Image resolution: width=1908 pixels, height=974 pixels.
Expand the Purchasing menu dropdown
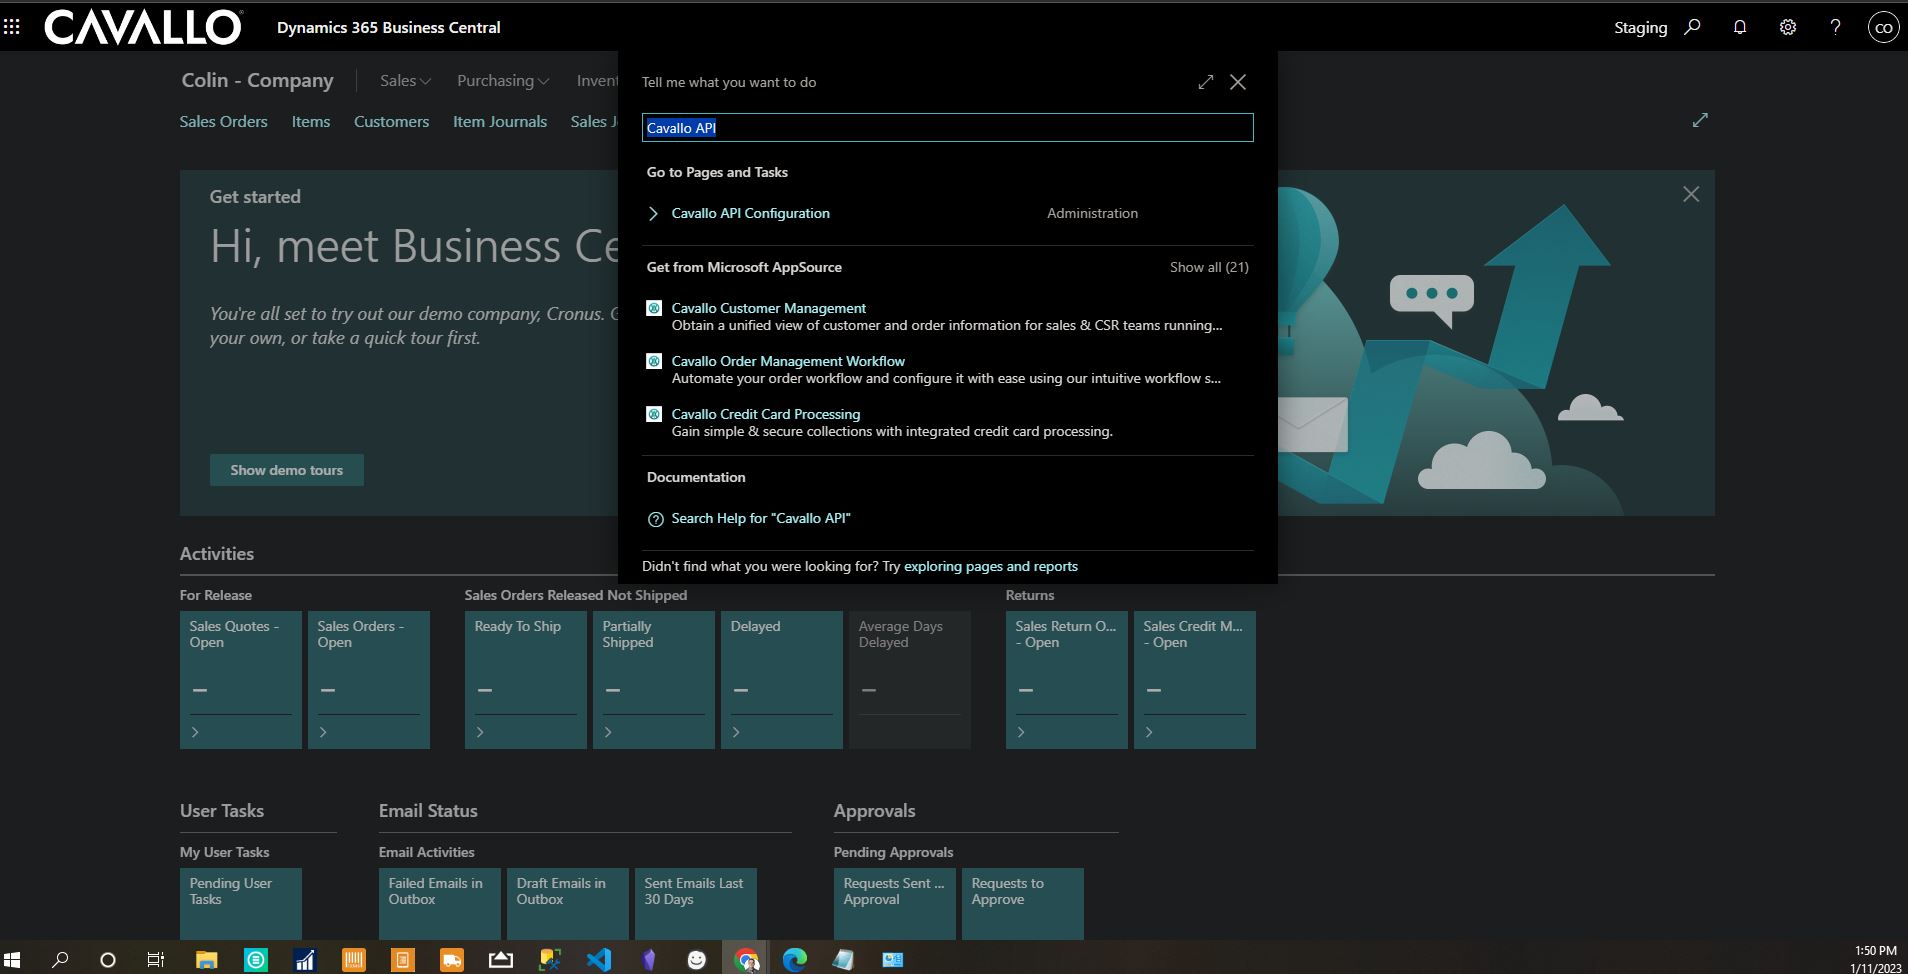[502, 81]
